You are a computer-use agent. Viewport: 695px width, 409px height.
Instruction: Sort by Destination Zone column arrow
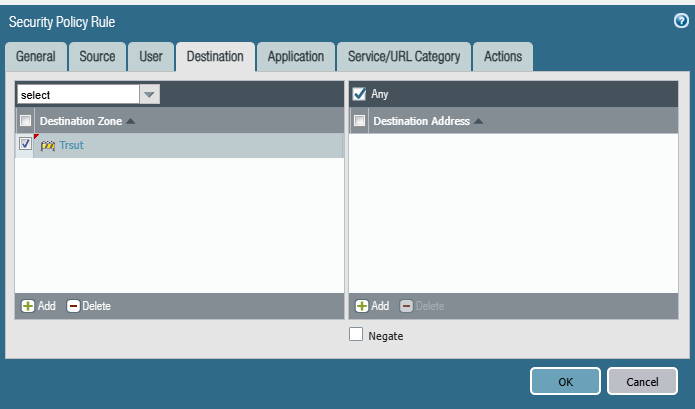[130, 121]
